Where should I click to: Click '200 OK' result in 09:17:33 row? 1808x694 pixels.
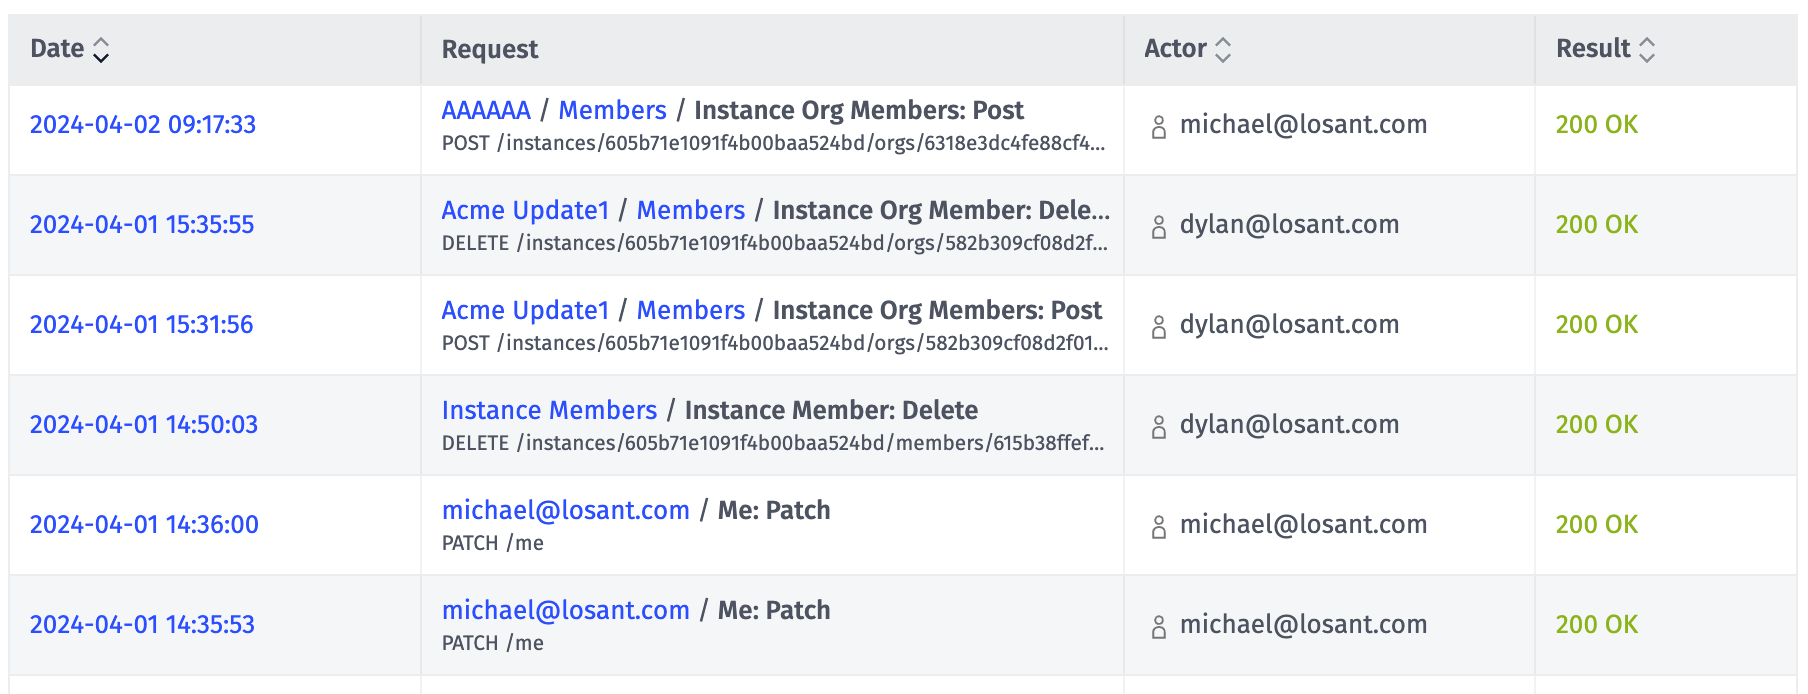tap(1597, 124)
